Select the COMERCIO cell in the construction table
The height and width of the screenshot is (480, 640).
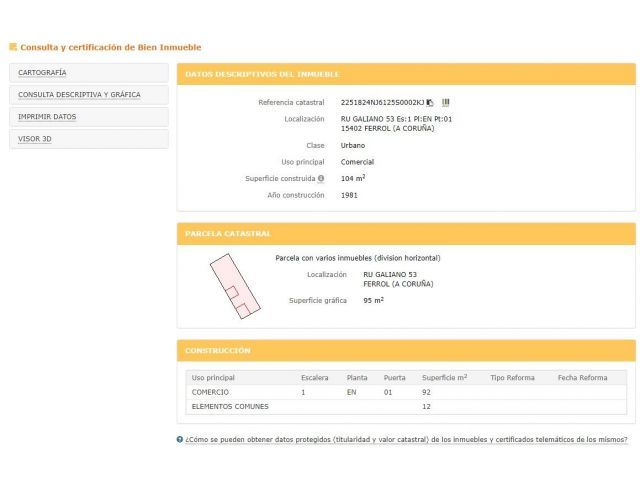210,392
